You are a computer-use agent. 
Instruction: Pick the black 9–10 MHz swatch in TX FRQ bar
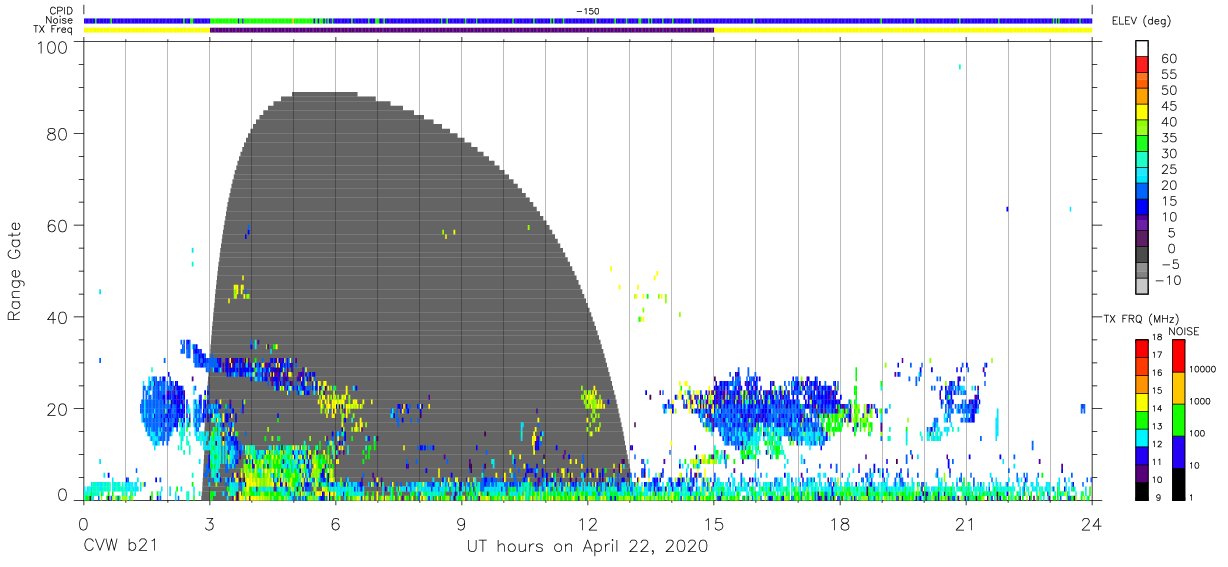pyautogui.click(x=1141, y=489)
